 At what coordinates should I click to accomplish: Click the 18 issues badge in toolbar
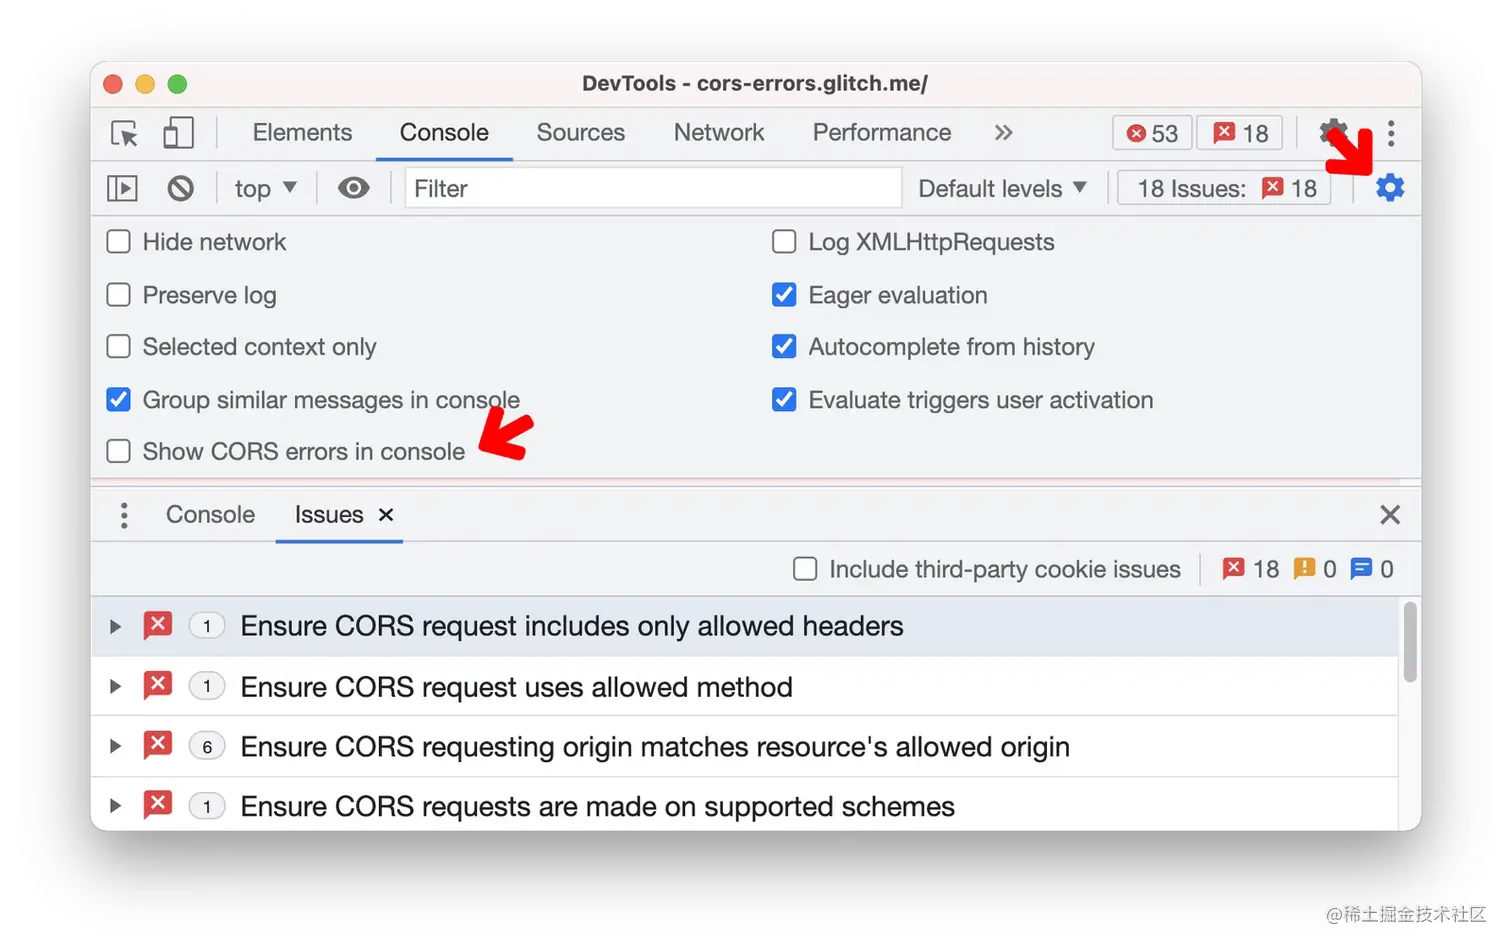pyautogui.click(x=1240, y=133)
